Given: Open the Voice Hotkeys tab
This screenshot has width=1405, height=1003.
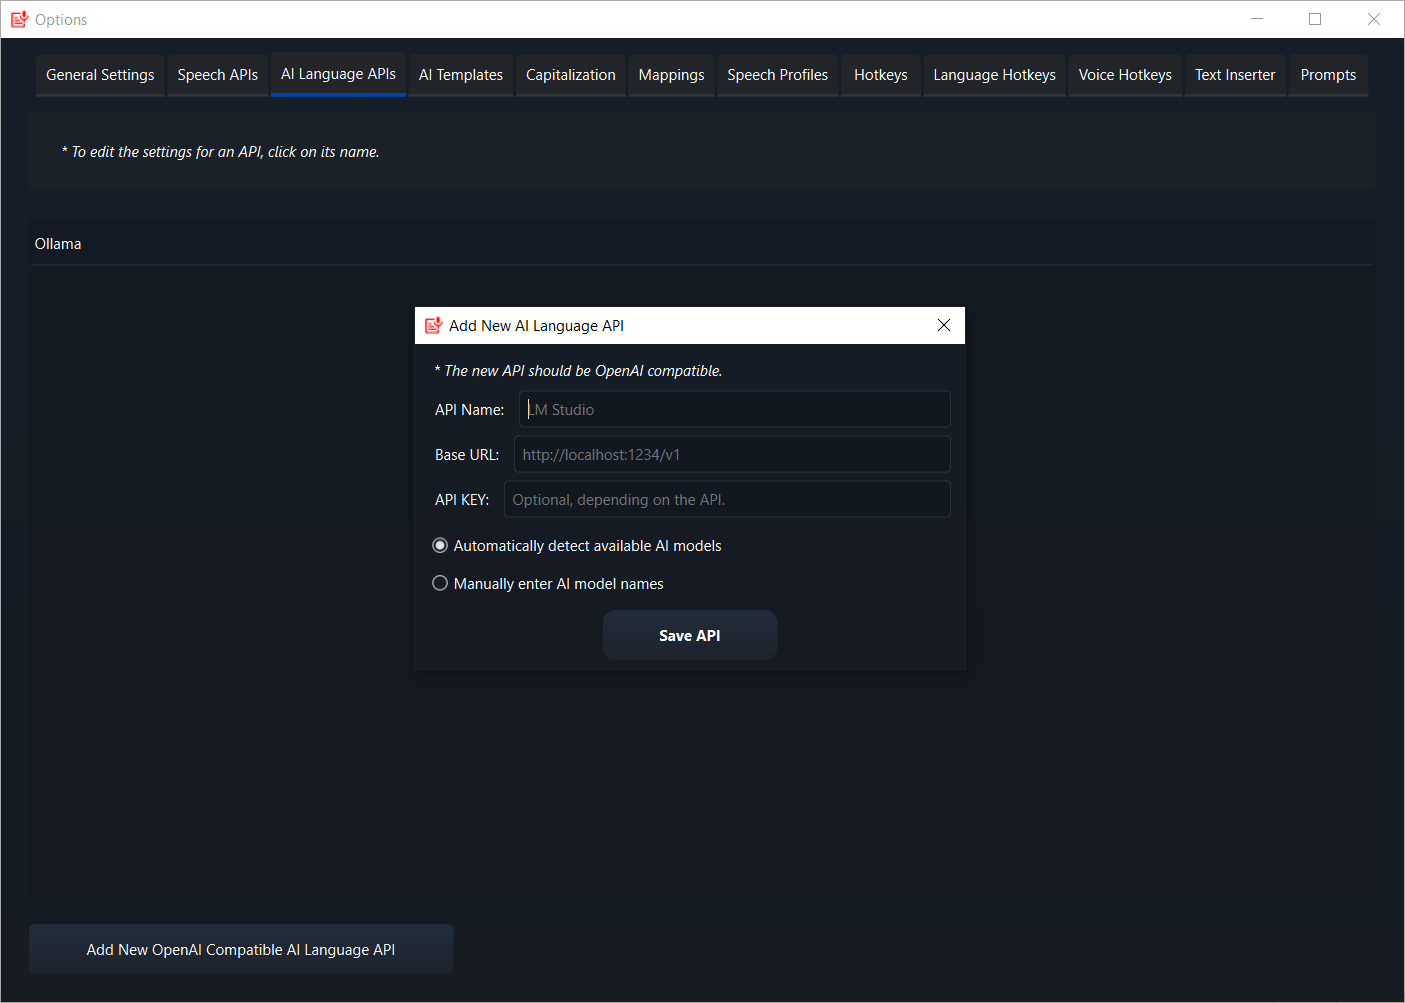Looking at the screenshot, I should (x=1124, y=74).
